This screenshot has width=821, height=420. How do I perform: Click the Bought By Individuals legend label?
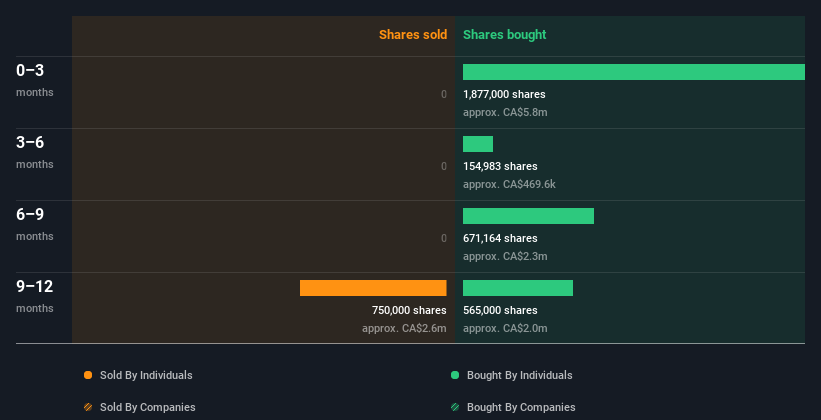click(519, 375)
